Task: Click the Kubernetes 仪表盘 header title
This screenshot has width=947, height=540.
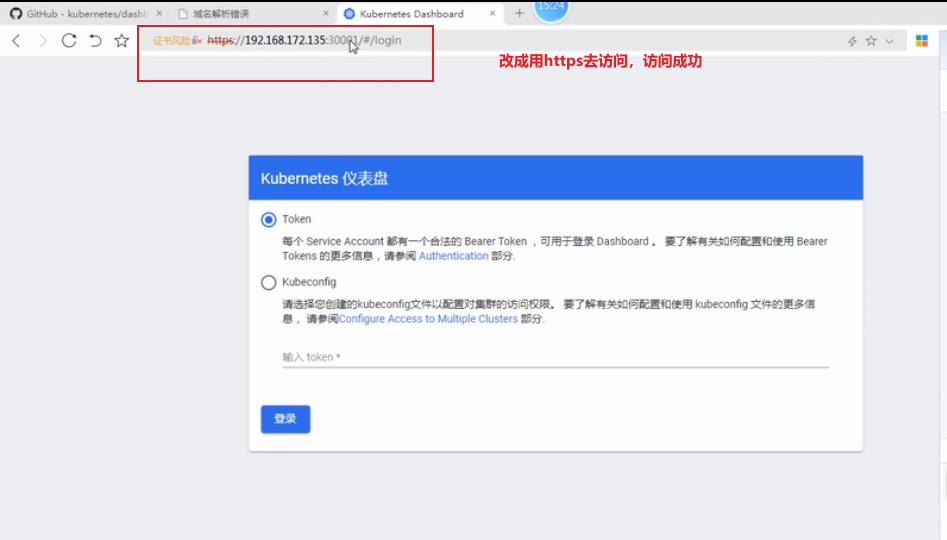Action: tap(324, 178)
